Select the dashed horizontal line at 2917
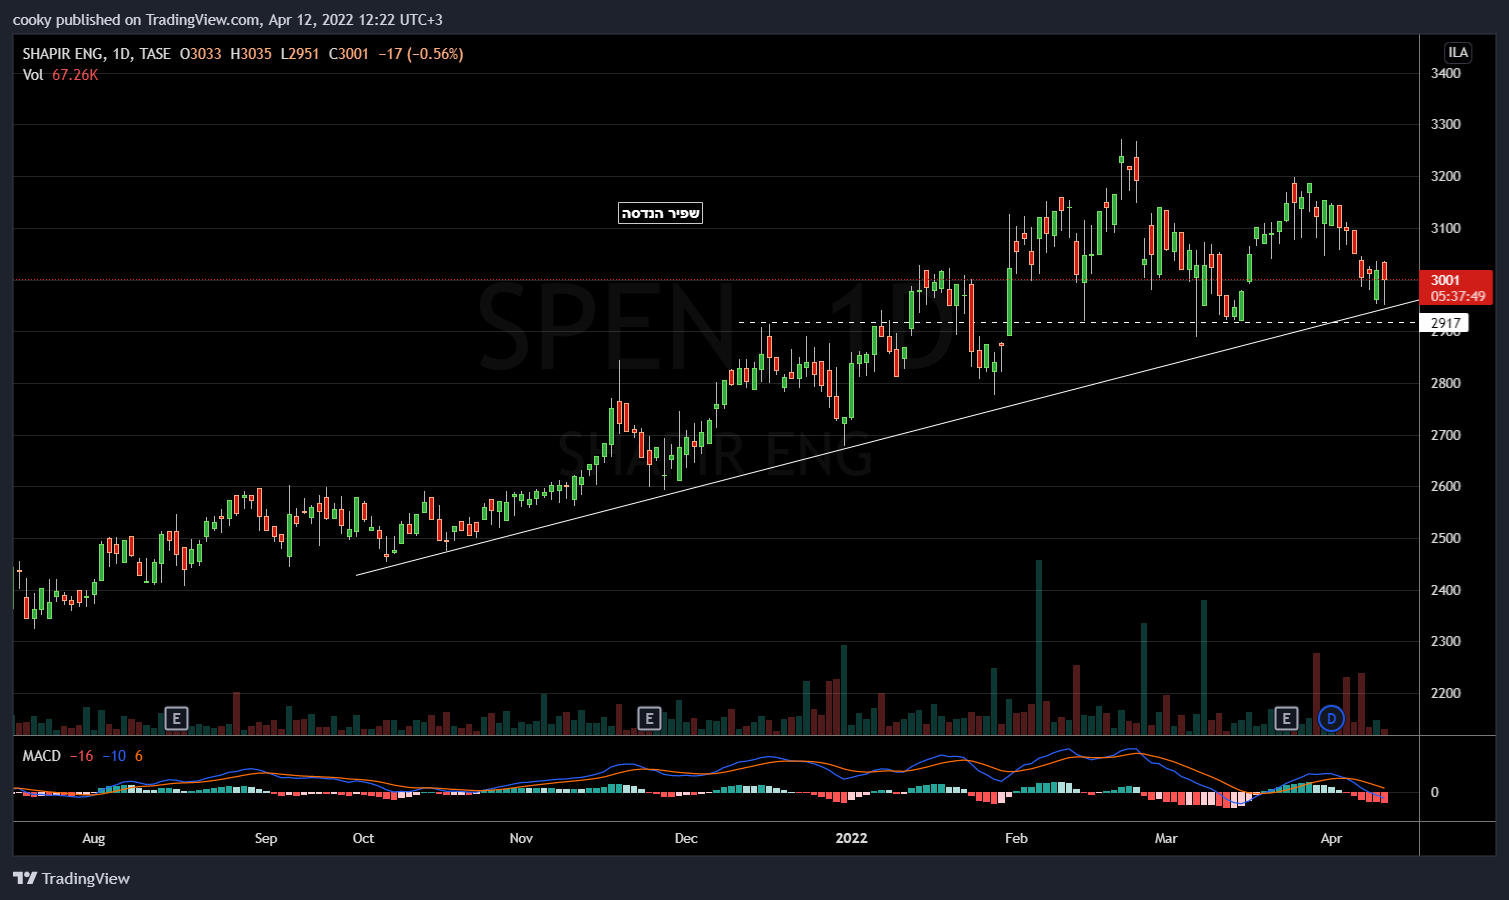The height and width of the screenshot is (900, 1509). coord(1078,323)
